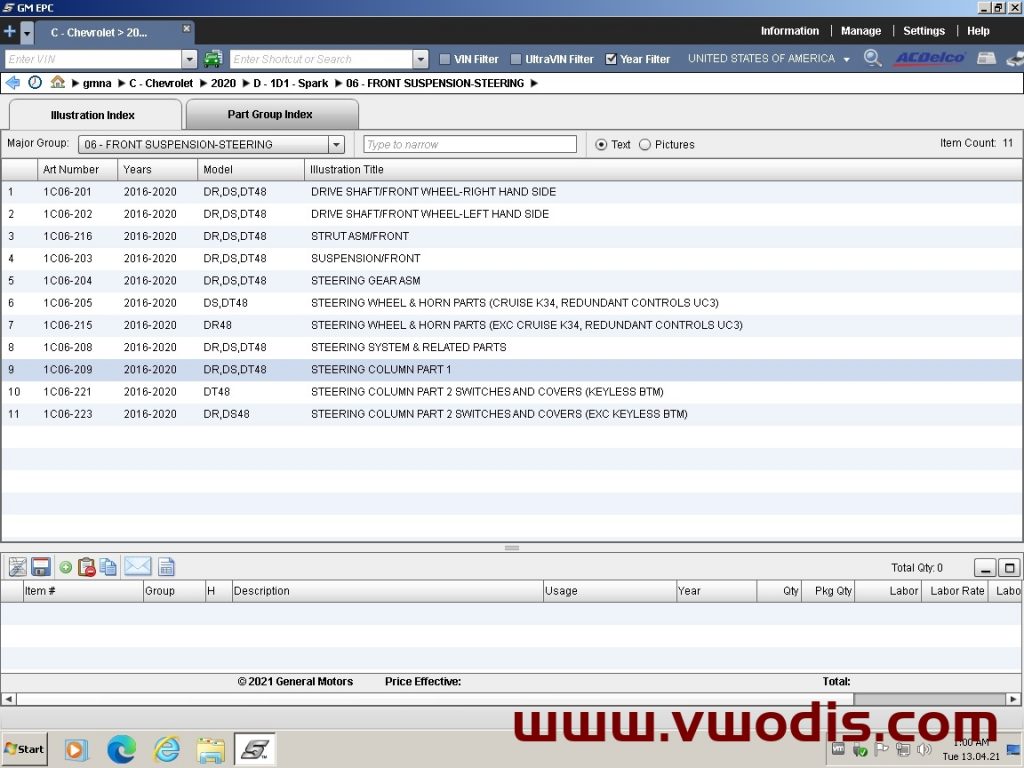Image resolution: width=1024 pixels, height=768 pixels.
Task: Open the Enter VIN dropdown arrow
Action: pos(189,59)
